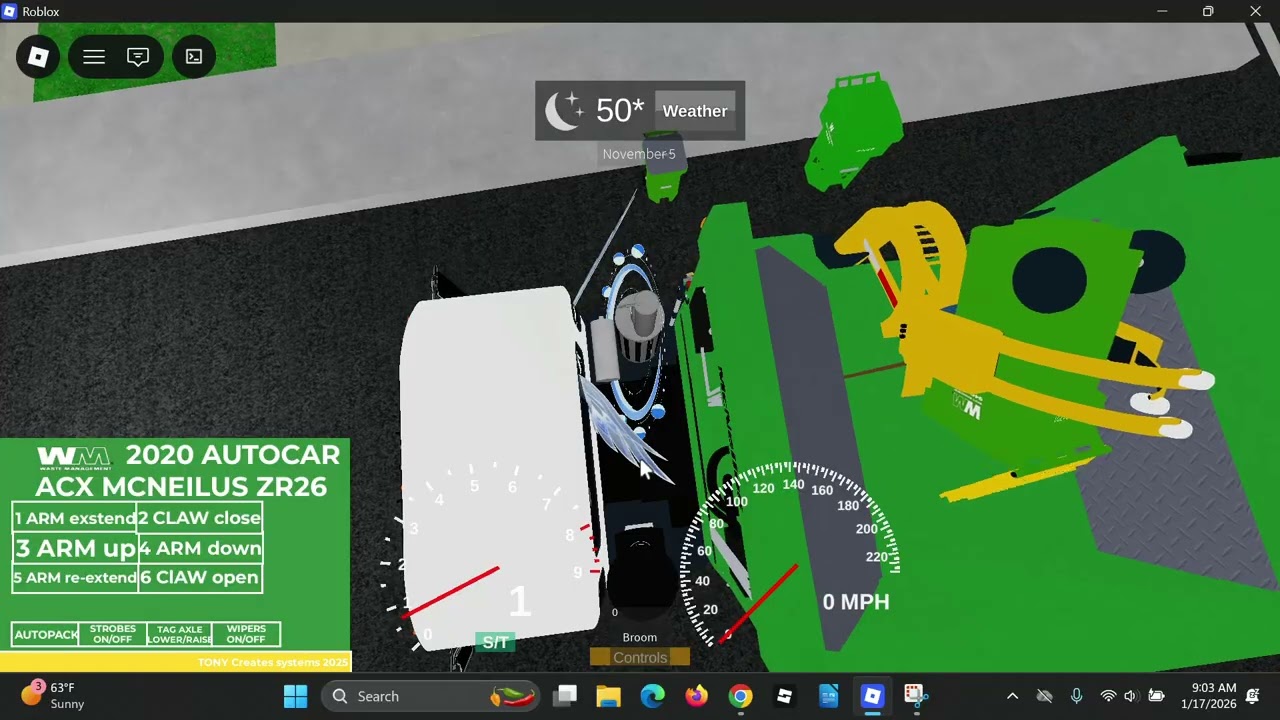Launch Google Chrome from the taskbar
The image size is (1280, 720).
click(740, 696)
